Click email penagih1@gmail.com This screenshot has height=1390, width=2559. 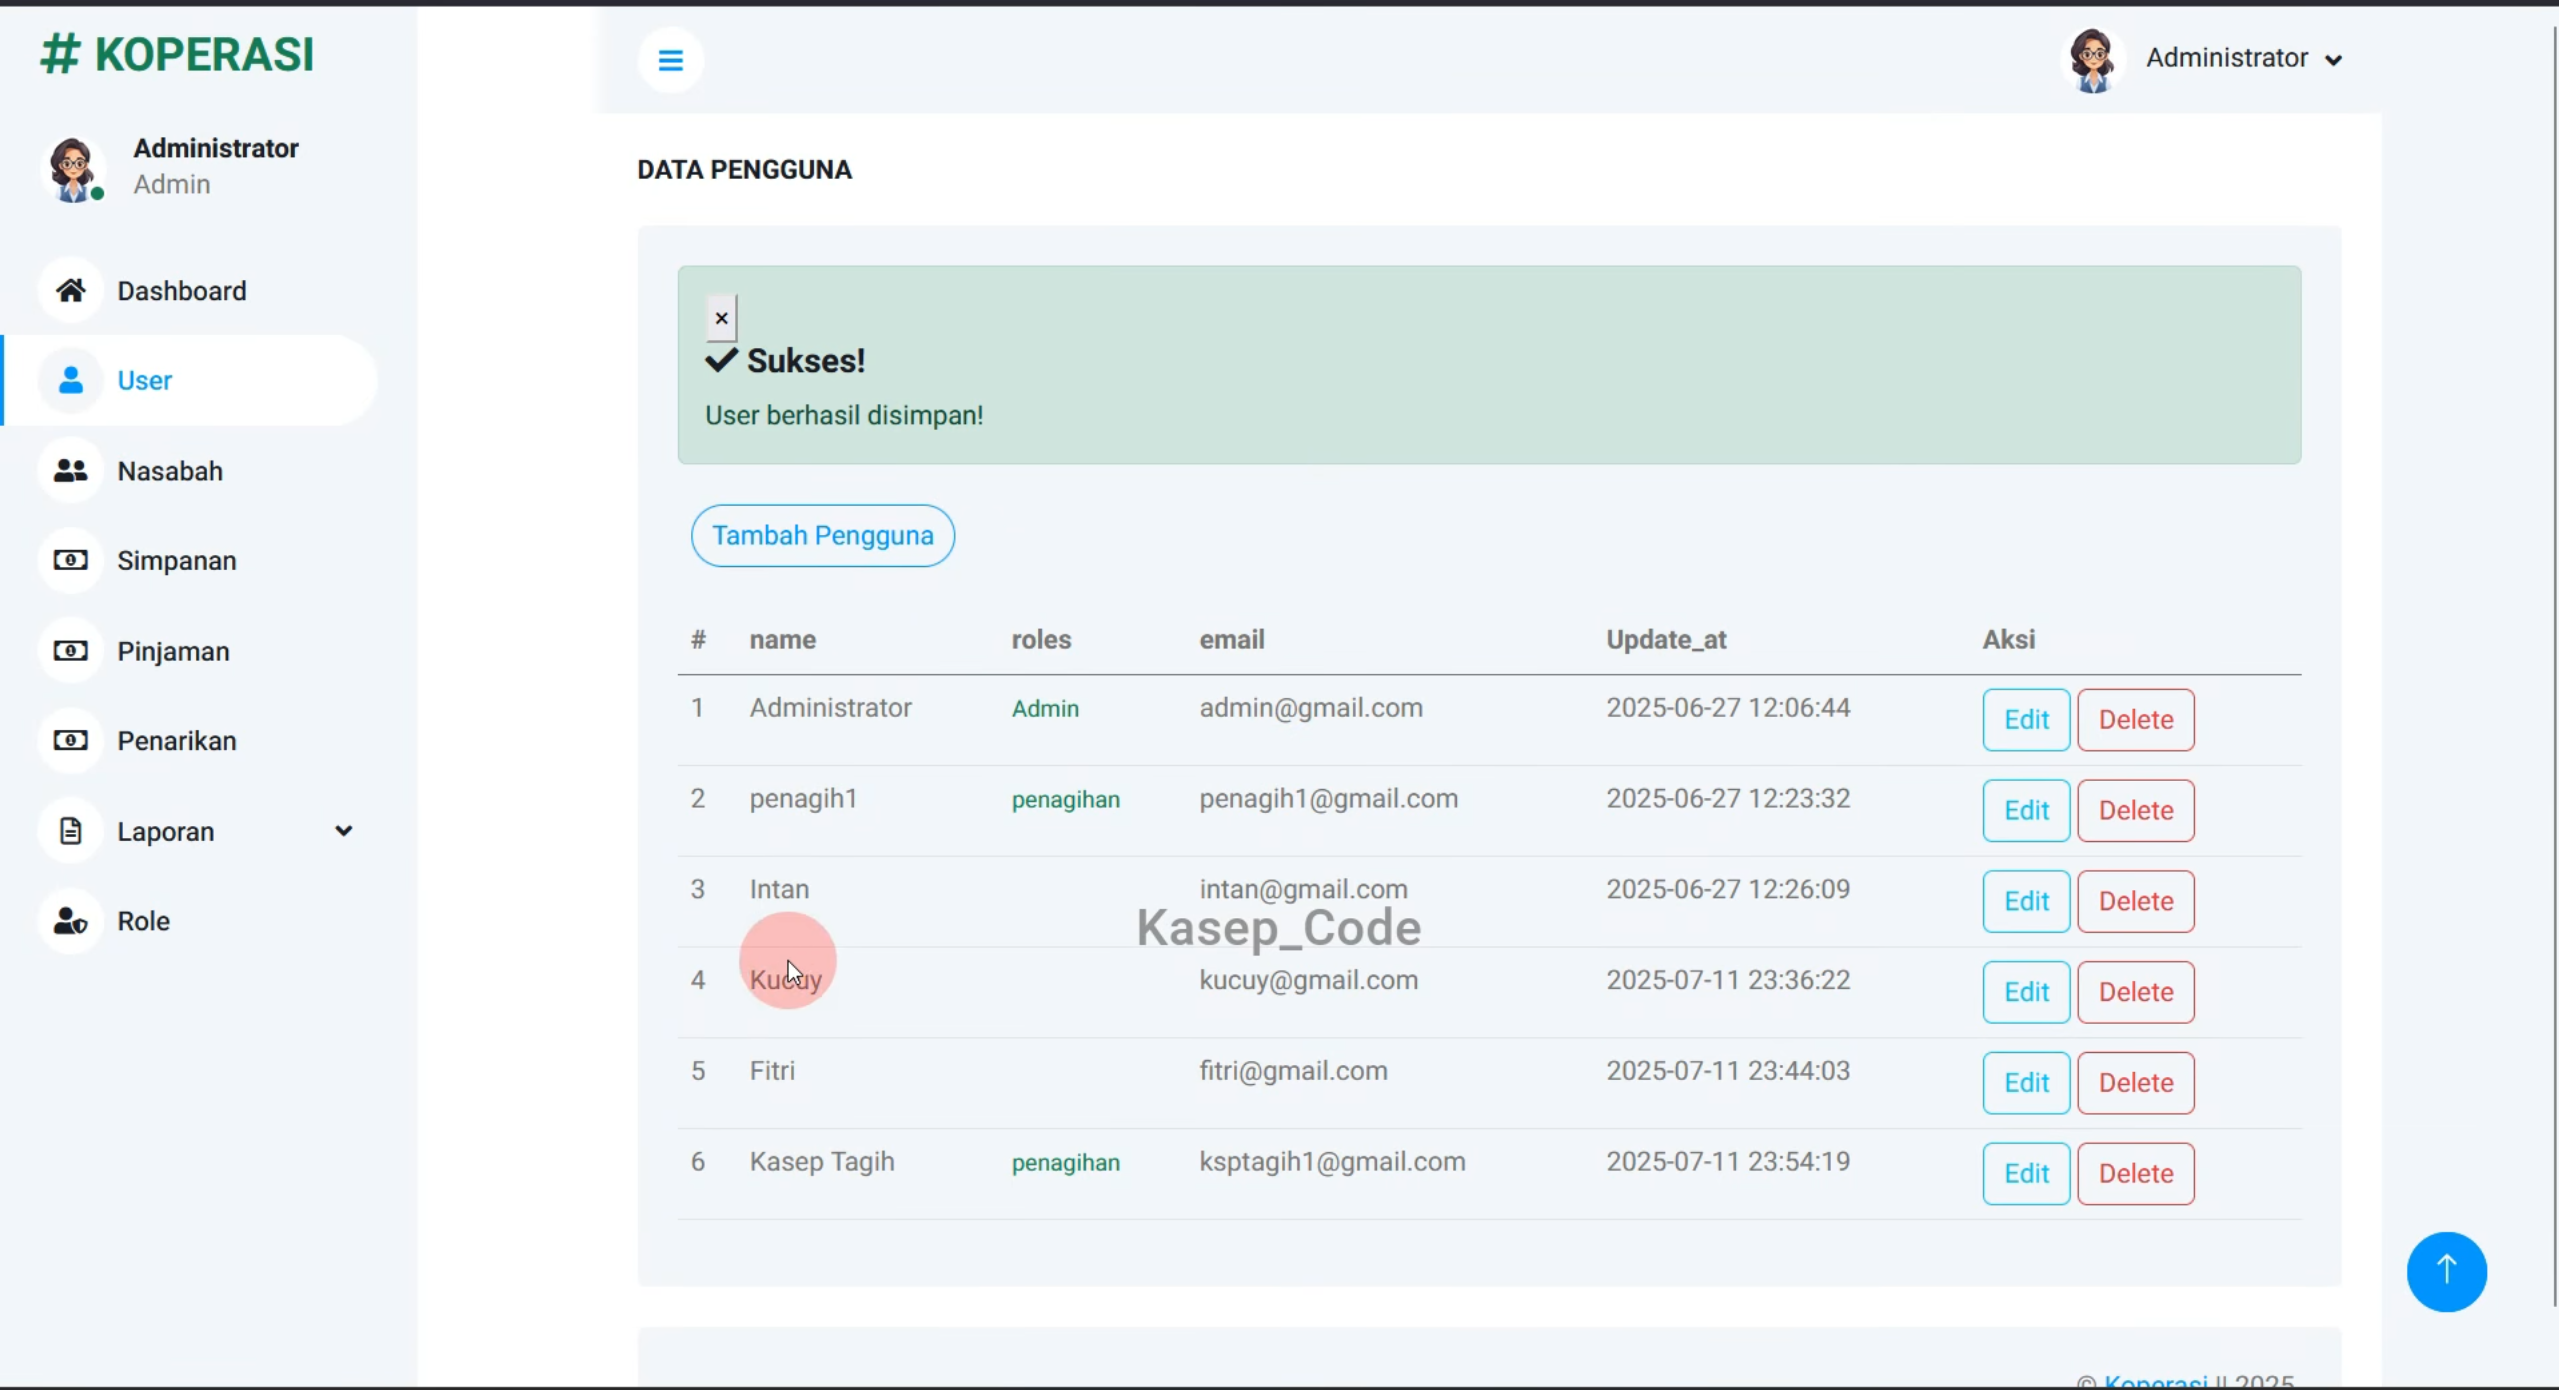point(1328,799)
